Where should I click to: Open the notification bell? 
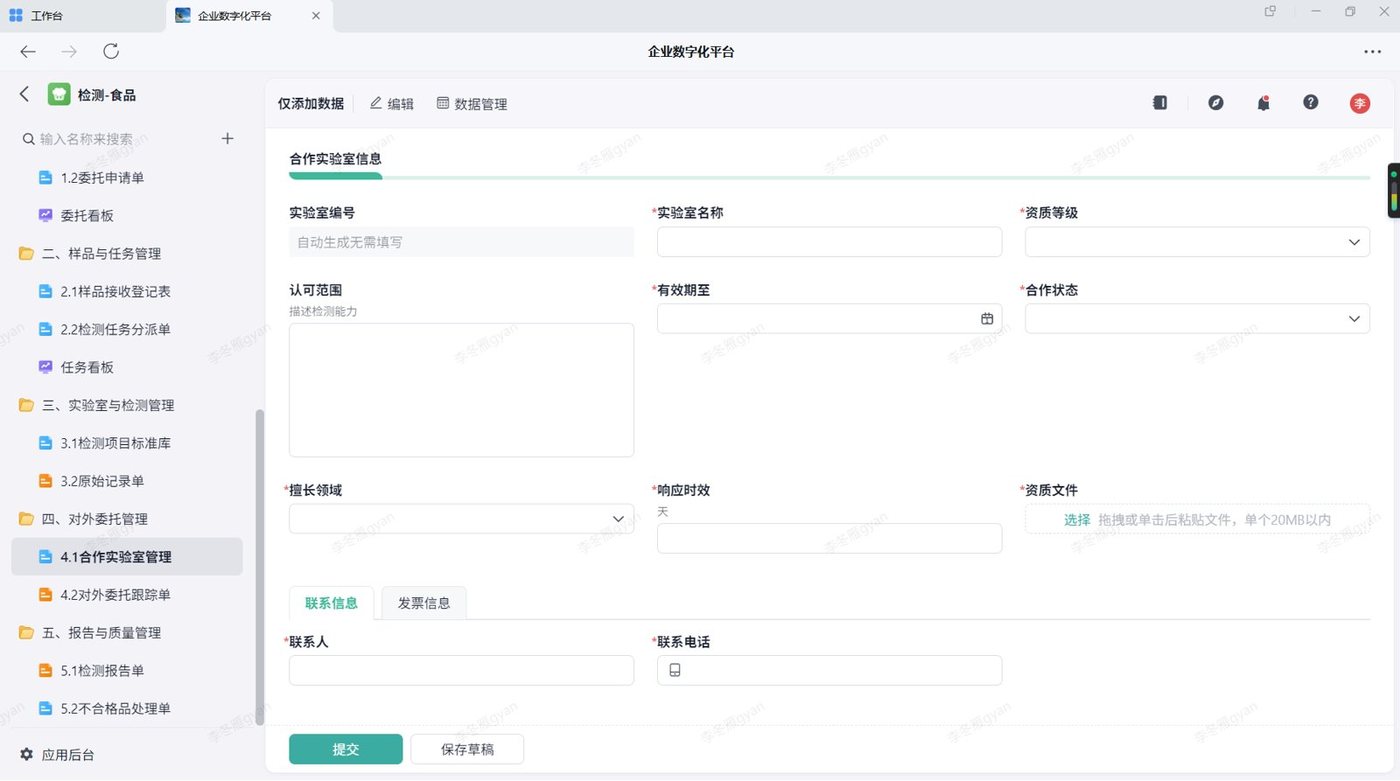1263,103
